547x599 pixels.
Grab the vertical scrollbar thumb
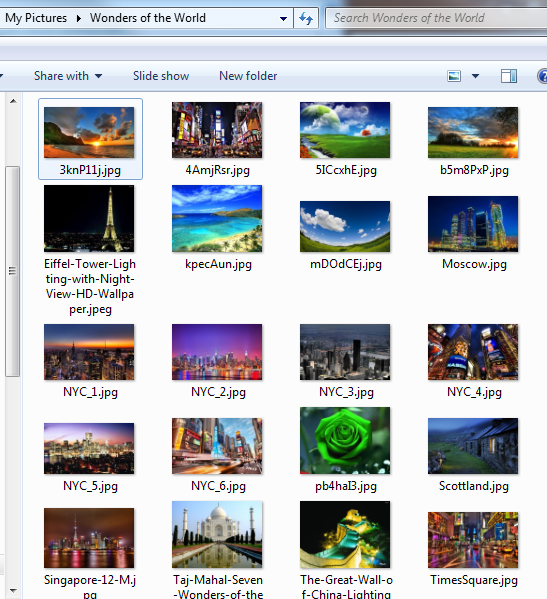pos(13,271)
